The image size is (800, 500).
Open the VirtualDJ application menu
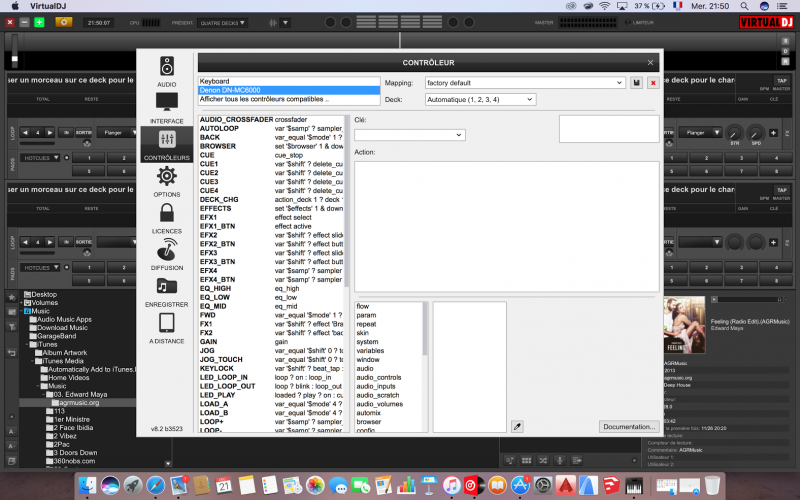point(48,6)
